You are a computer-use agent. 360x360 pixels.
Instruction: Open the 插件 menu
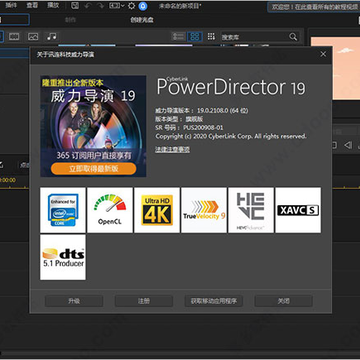click(x=11, y=5)
